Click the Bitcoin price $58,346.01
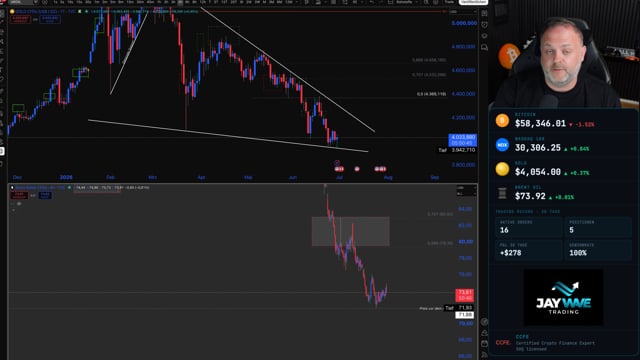Screen dimensions: 640x360 [x=540, y=123]
